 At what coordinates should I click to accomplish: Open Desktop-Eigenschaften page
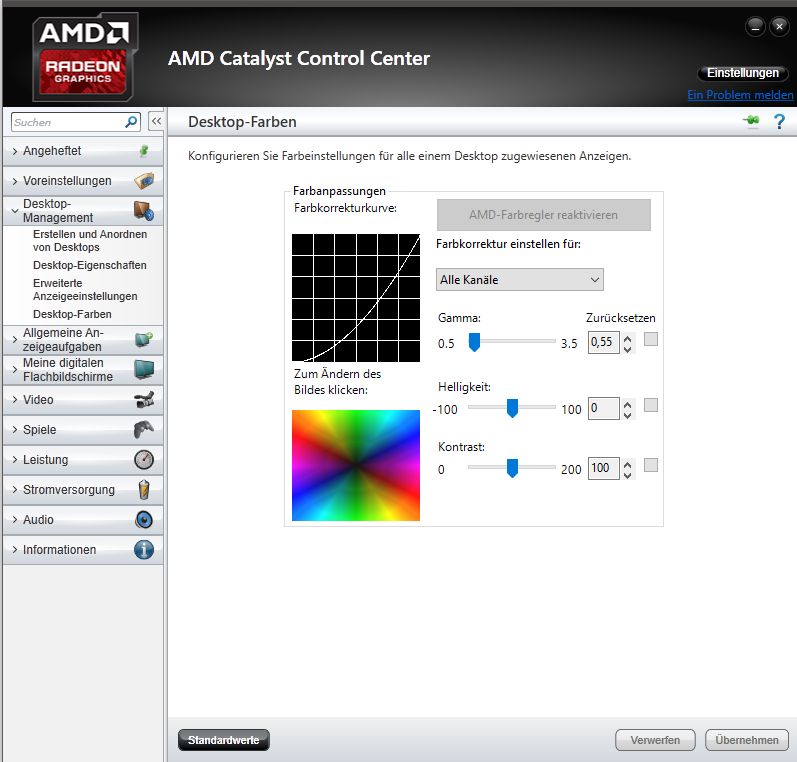(x=89, y=265)
